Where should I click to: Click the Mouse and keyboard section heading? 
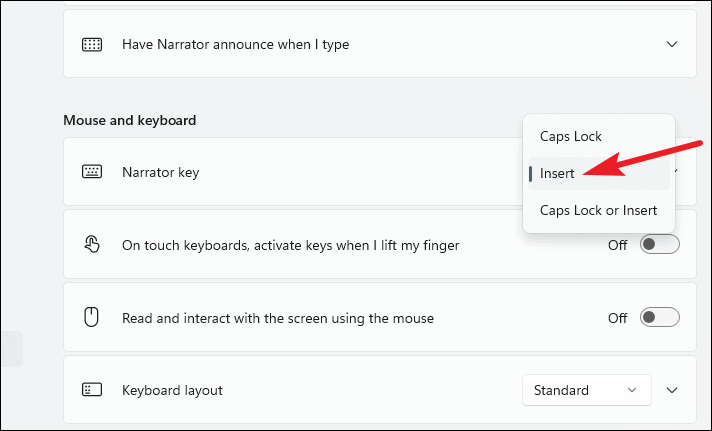tap(129, 120)
